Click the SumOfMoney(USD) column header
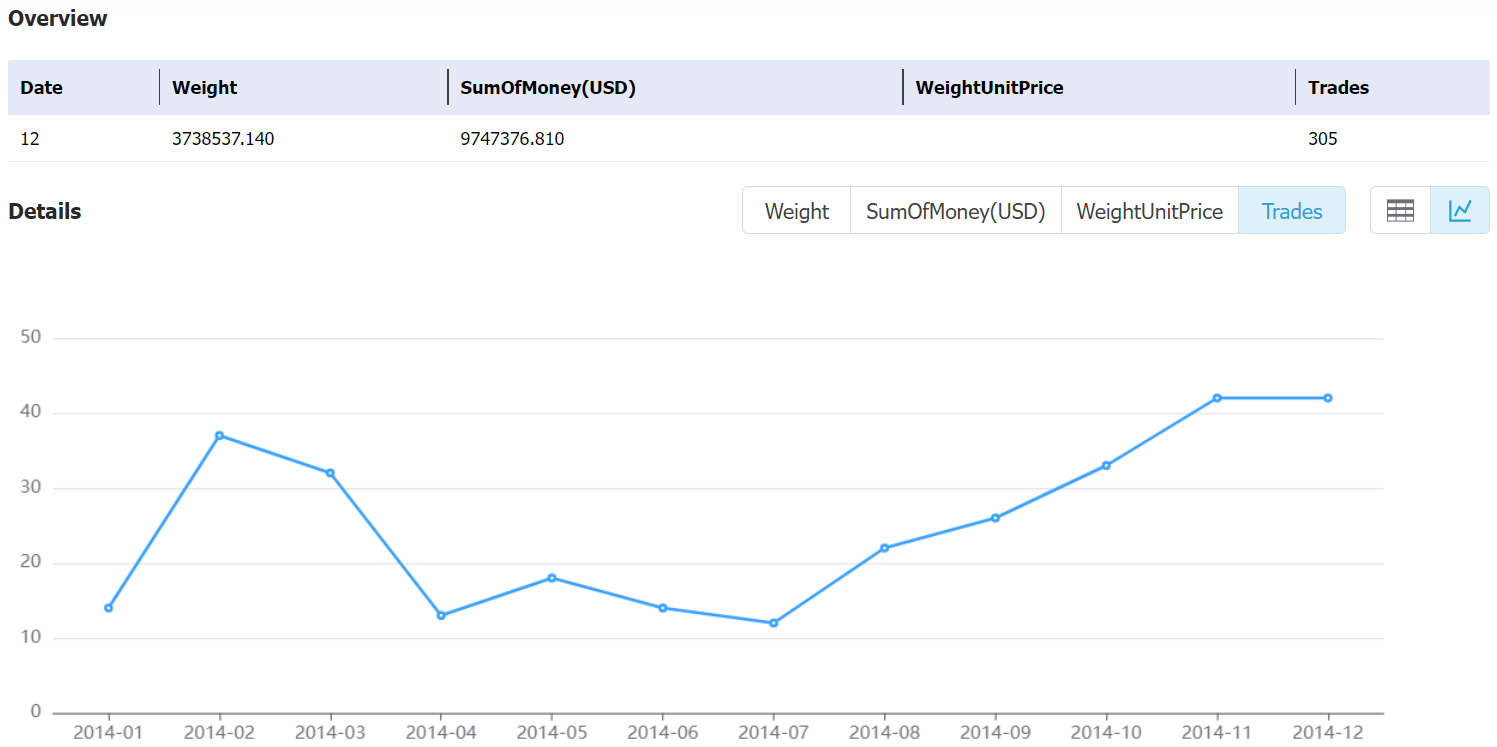 click(548, 88)
